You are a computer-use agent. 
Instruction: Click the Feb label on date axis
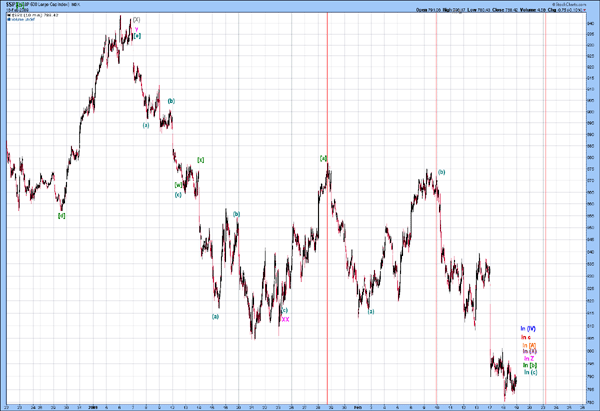pyautogui.click(x=357, y=407)
